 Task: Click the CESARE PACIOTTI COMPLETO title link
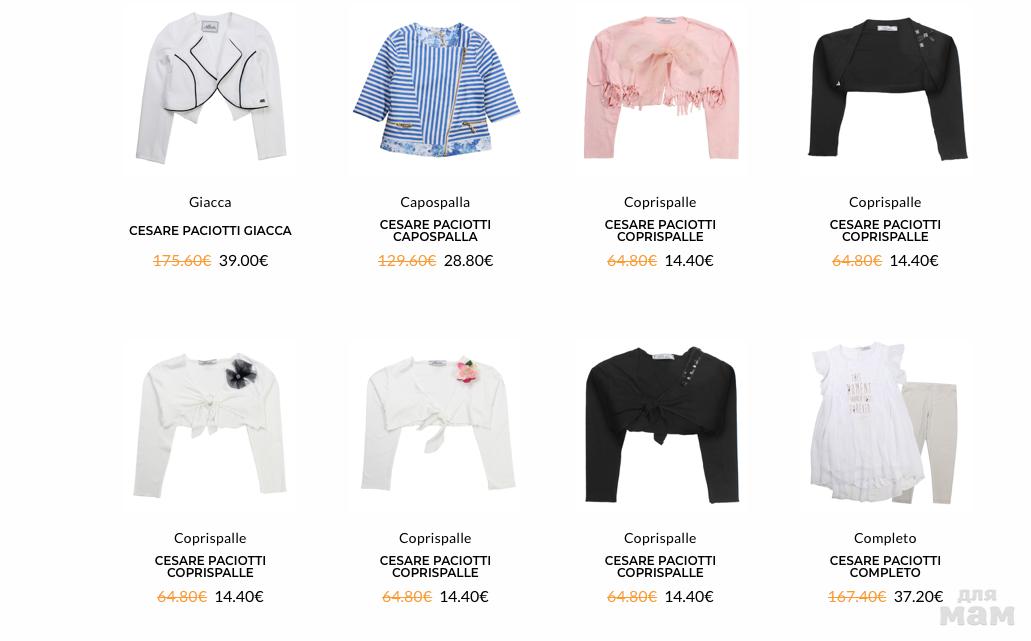[x=885, y=567]
